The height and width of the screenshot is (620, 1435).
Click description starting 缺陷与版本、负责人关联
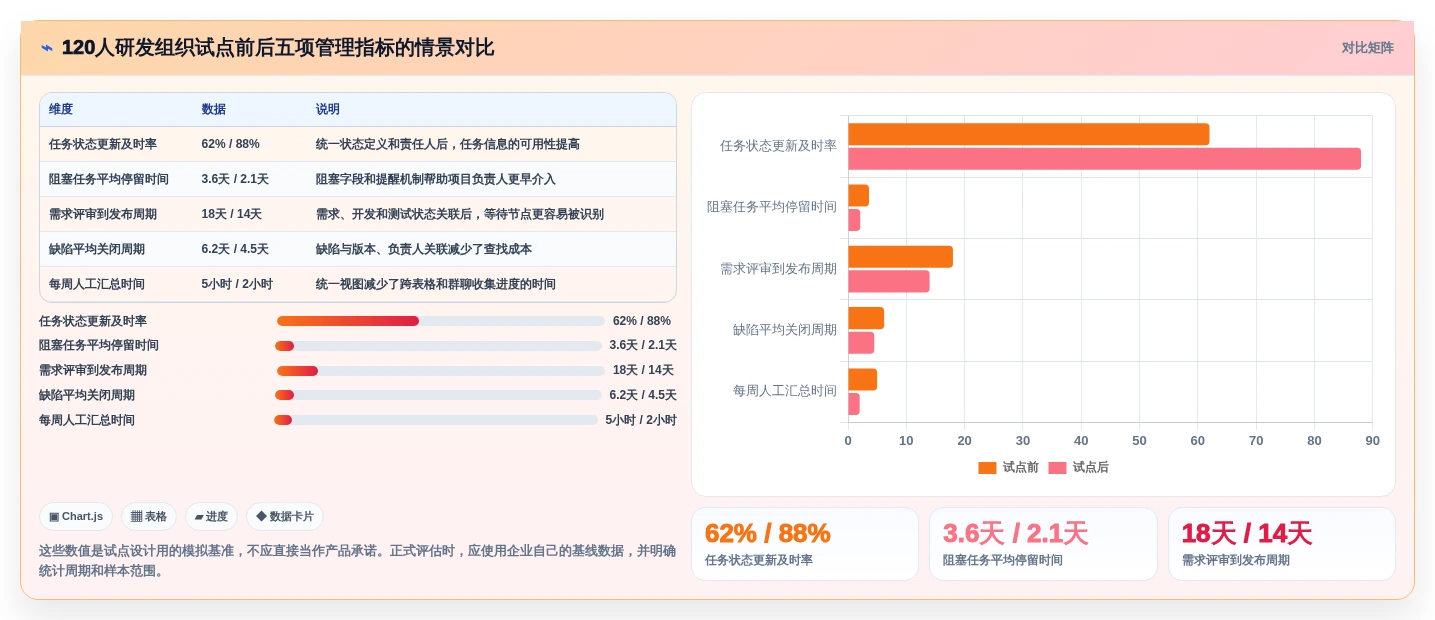point(423,249)
